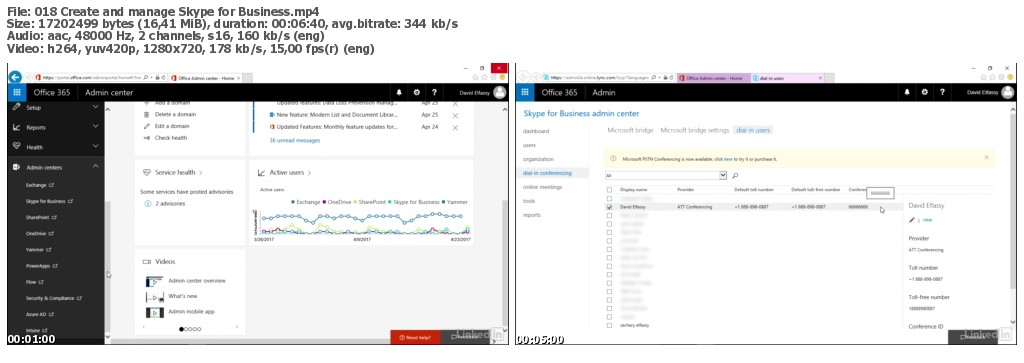Viewport: 1024px width, 363px height.
Task: Open Service health card via its chevron
Action: [200, 173]
